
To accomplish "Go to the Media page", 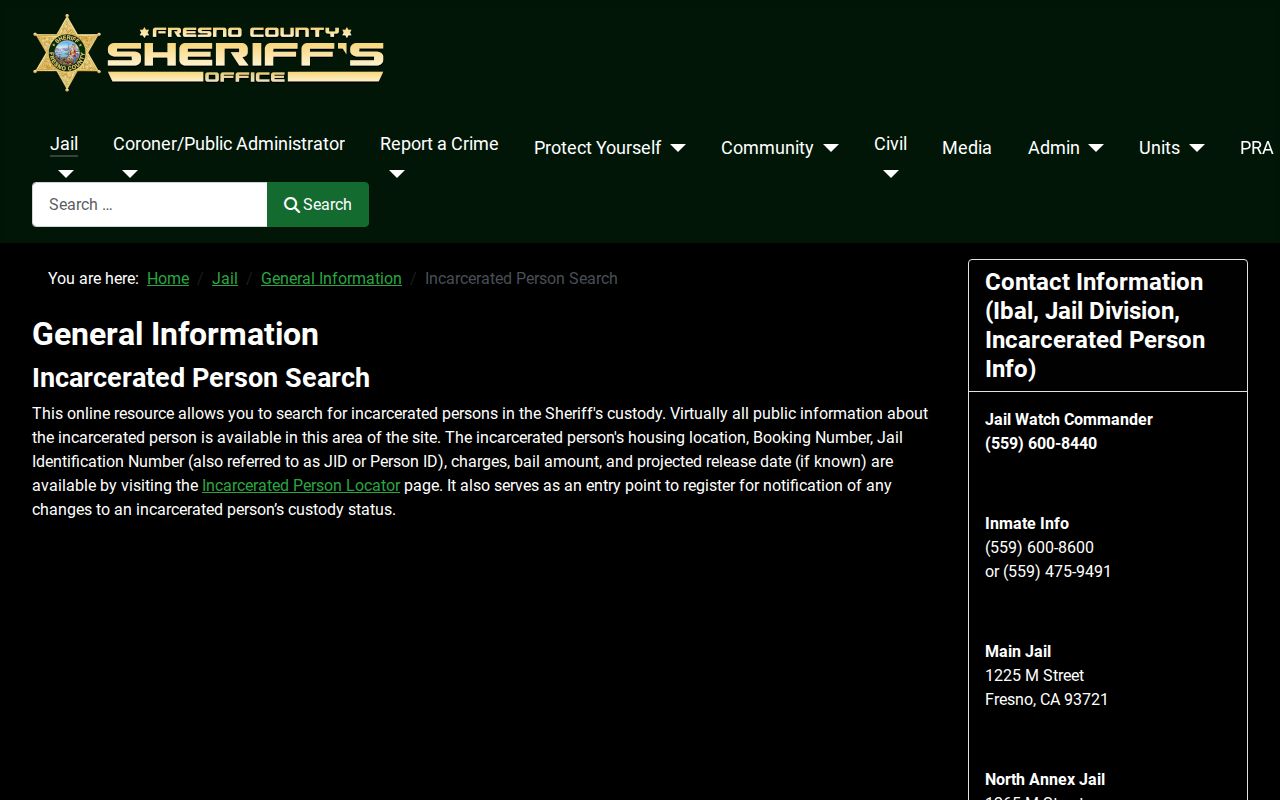I will (967, 148).
